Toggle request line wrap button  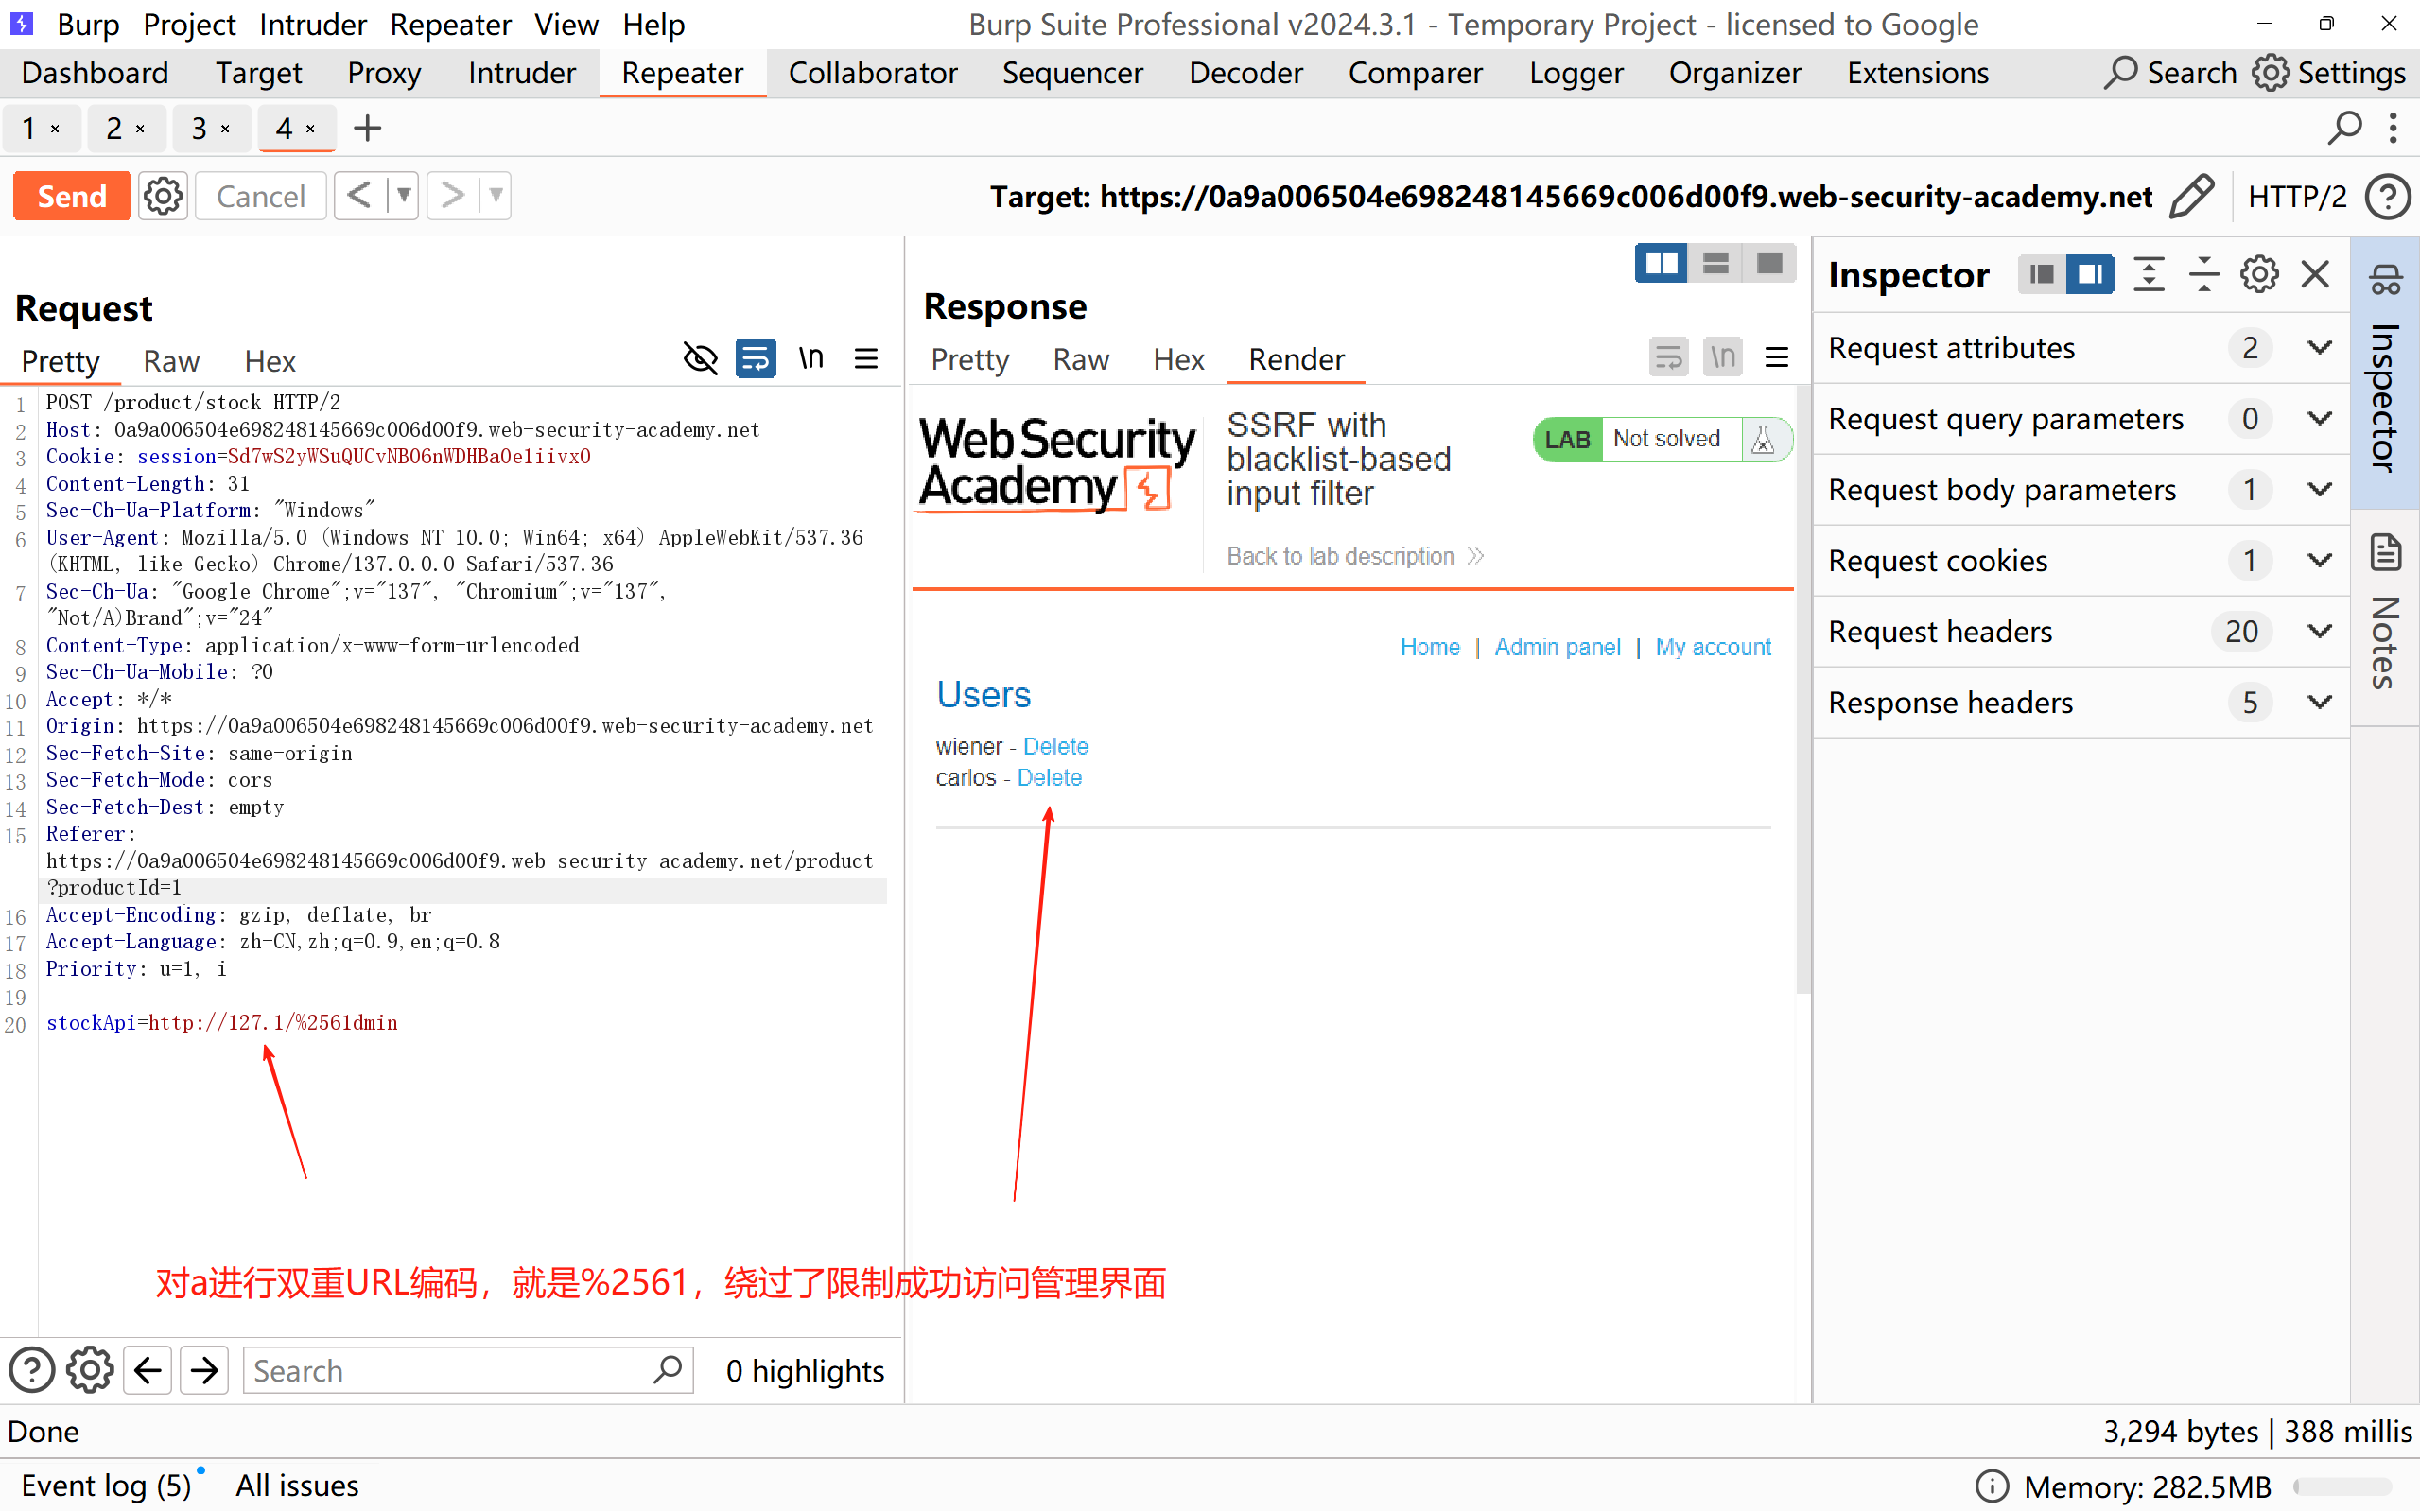[756, 359]
